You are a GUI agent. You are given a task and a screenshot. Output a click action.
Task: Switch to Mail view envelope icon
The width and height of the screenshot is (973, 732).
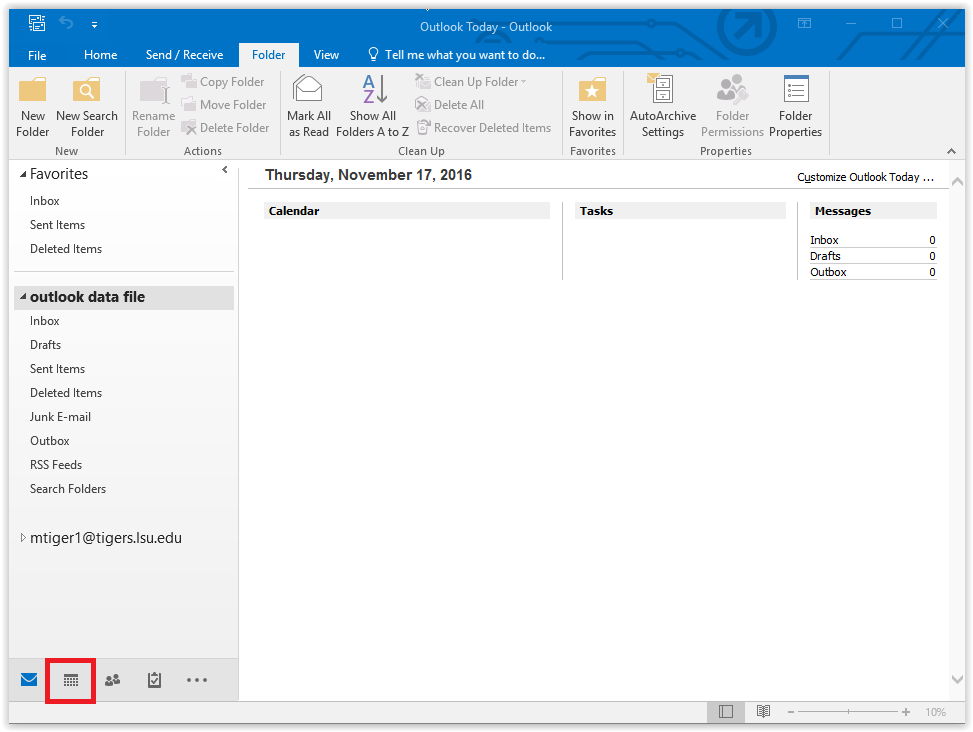point(29,680)
